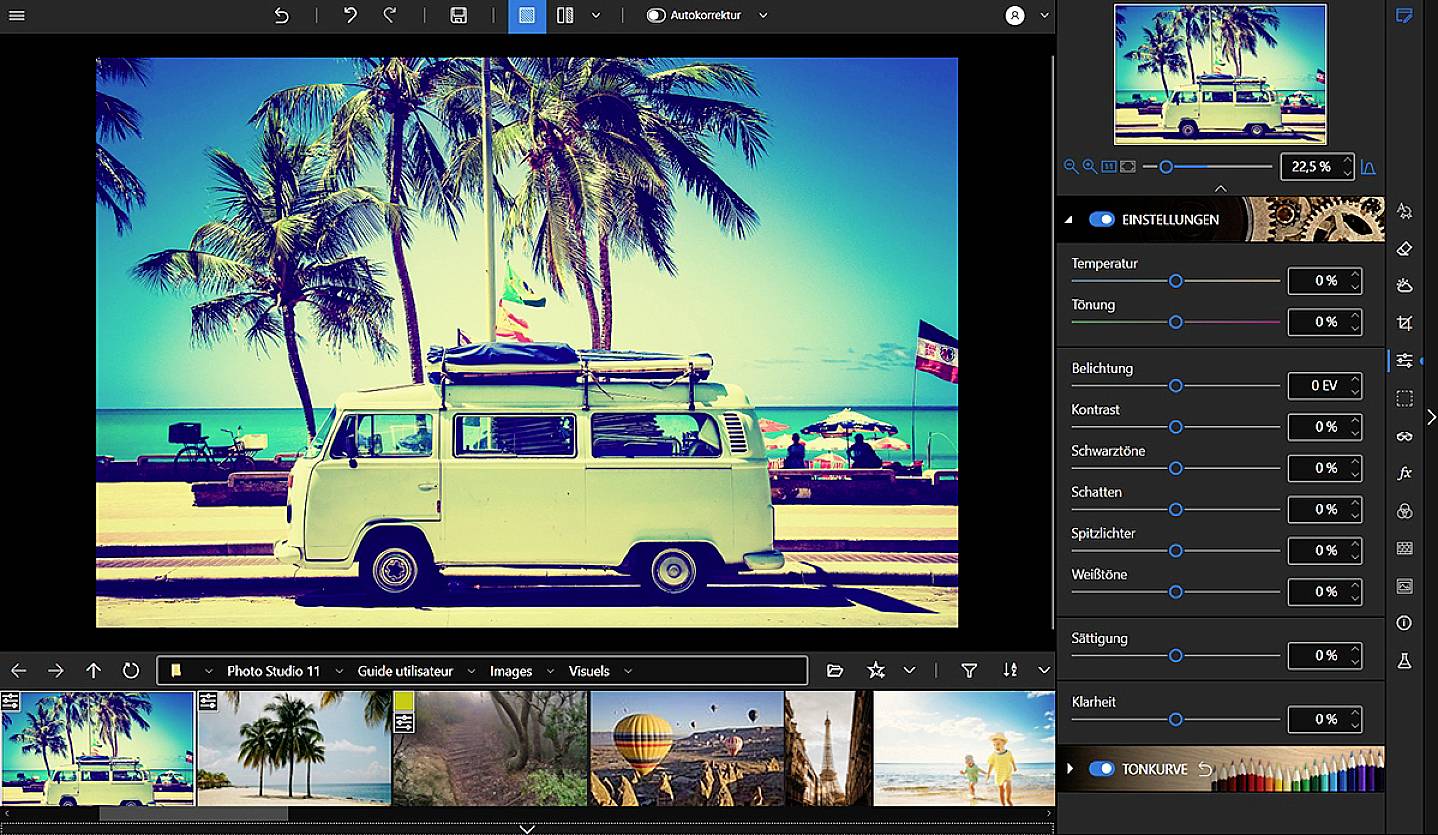Click the Photo Studio 11 breadcrumb
Image resolution: width=1438 pixels, height=835 pixels.
(x=273, y=671)
